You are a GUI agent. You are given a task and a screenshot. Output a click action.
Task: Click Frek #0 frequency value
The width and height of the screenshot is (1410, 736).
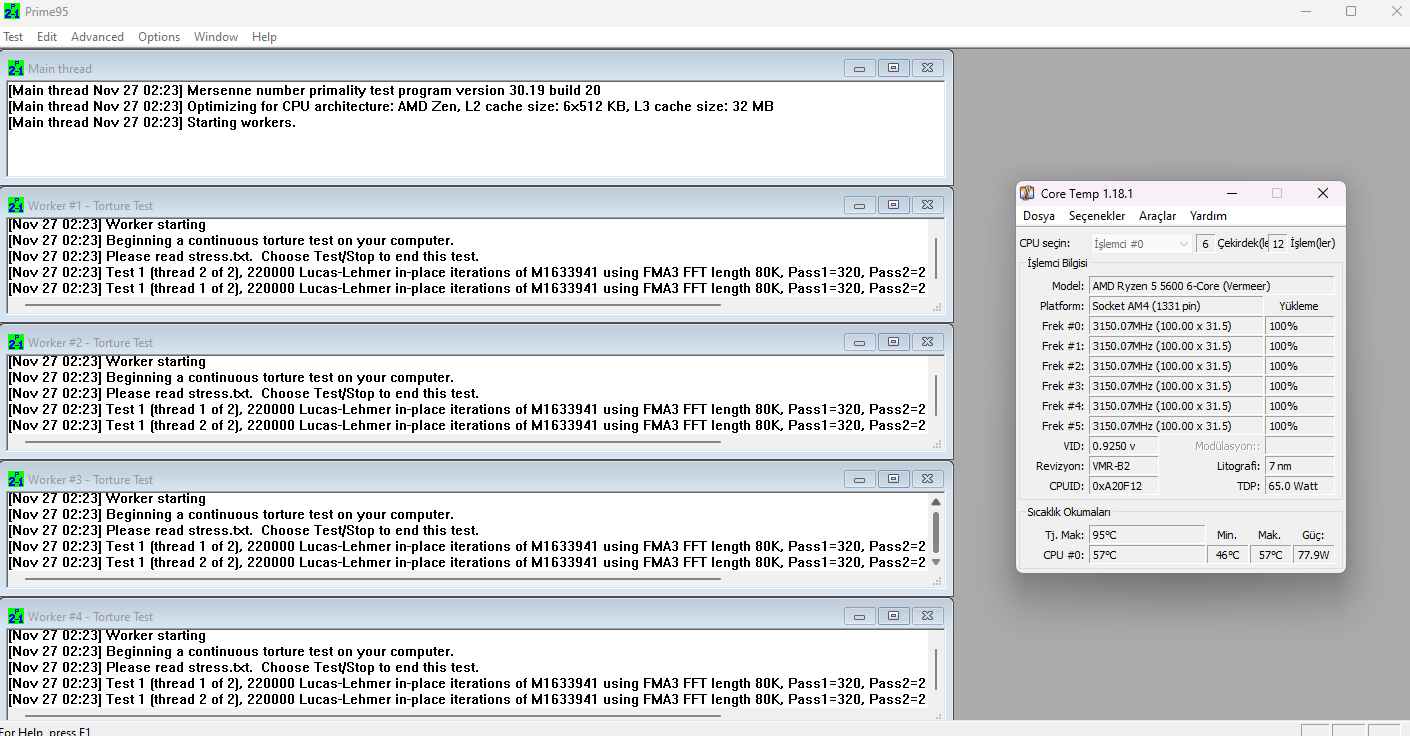(x=1176, y=326)
